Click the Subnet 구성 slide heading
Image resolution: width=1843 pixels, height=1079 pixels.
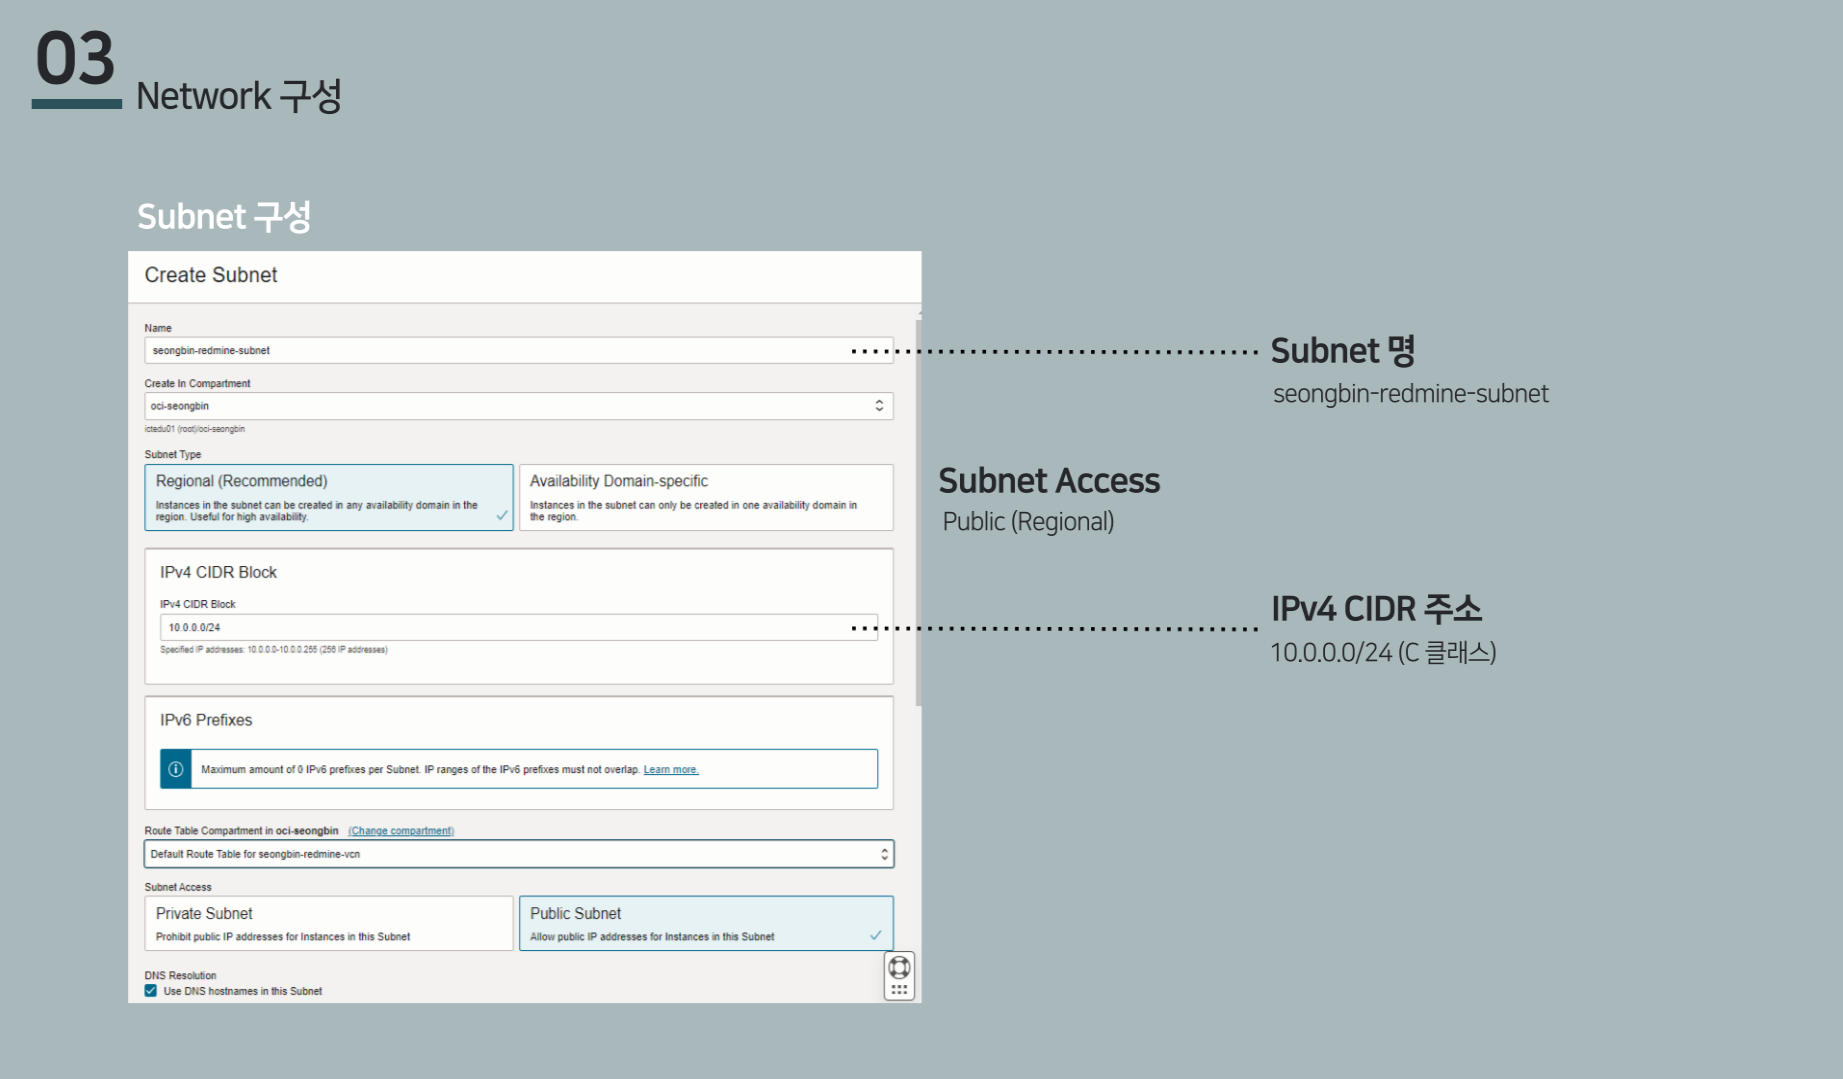click(224, 217)
